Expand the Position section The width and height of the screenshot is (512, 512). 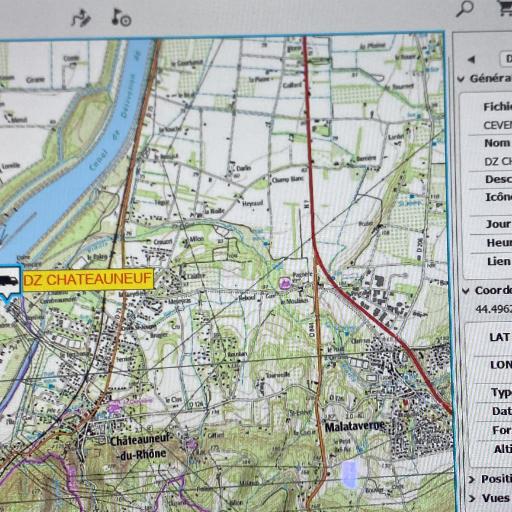471,480
